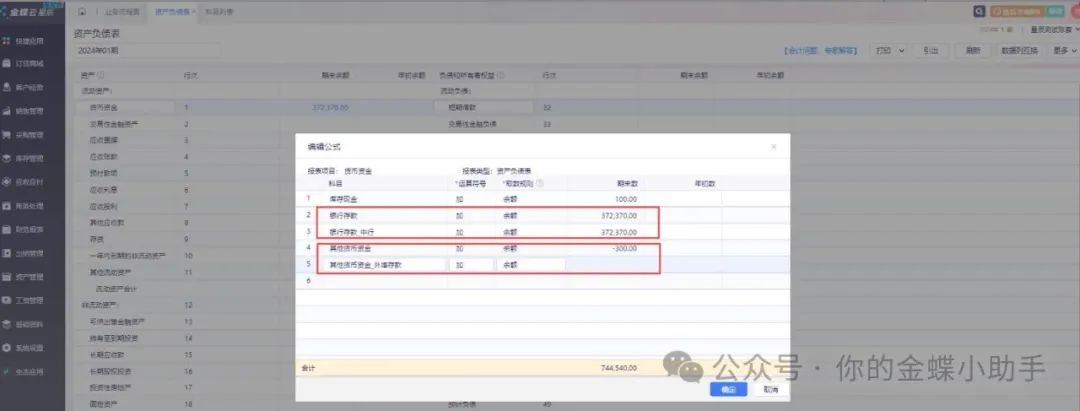Open 库存管理 in the left sidebar

[7, 158]
